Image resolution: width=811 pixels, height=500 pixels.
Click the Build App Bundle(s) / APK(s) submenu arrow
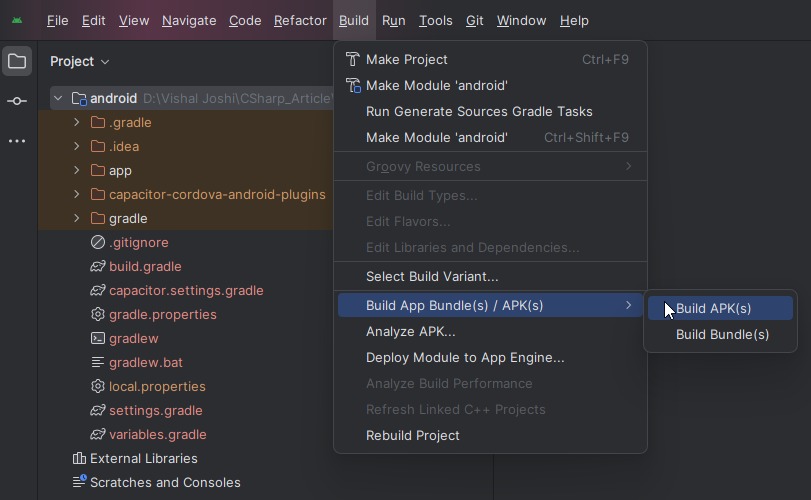tap(628, 305)
